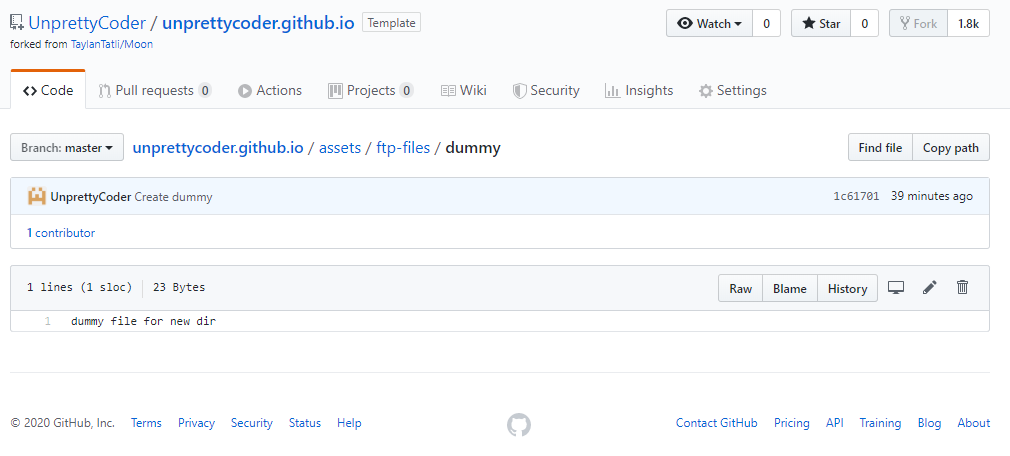Expand the Branch: master selector

coord(67,147)
